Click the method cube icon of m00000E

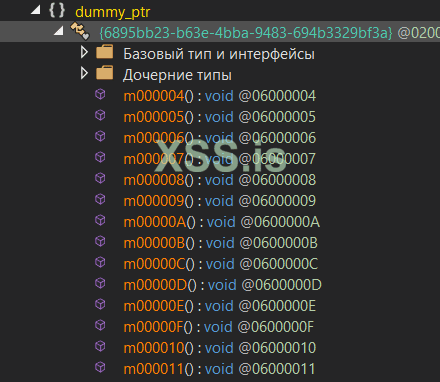[100, 304]
